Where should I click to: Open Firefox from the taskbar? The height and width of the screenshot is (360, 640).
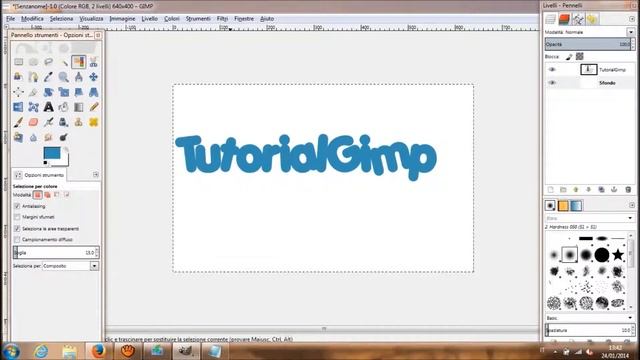pyautogui.click(x=98, y=351)
